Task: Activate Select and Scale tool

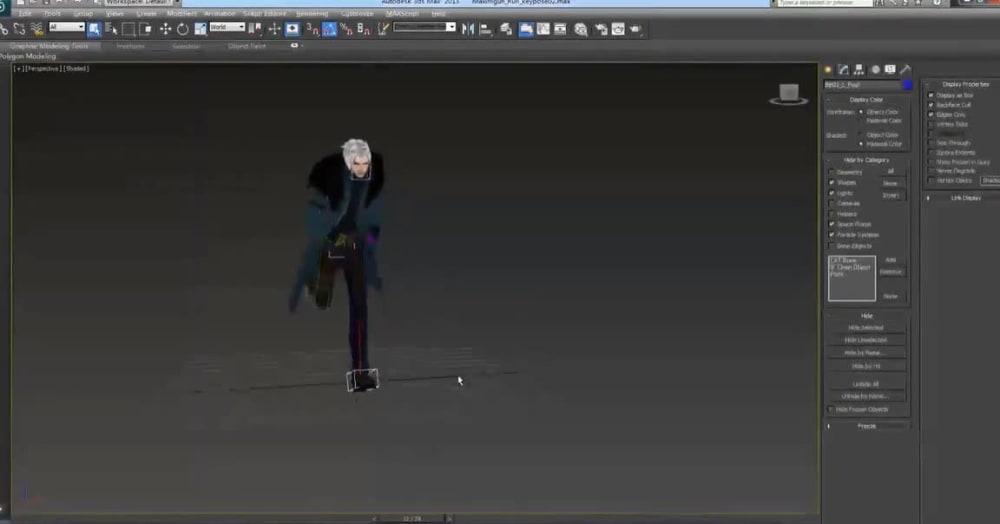Action: (200, 29)
